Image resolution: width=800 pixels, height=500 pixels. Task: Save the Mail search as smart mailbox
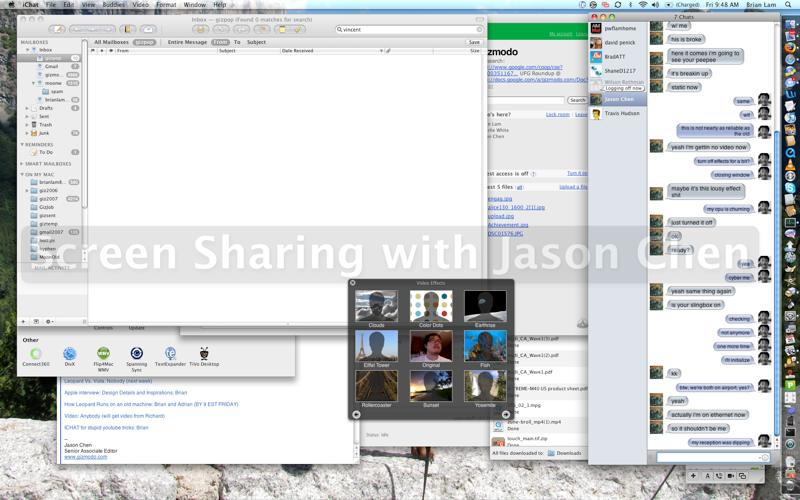point(474,42)
